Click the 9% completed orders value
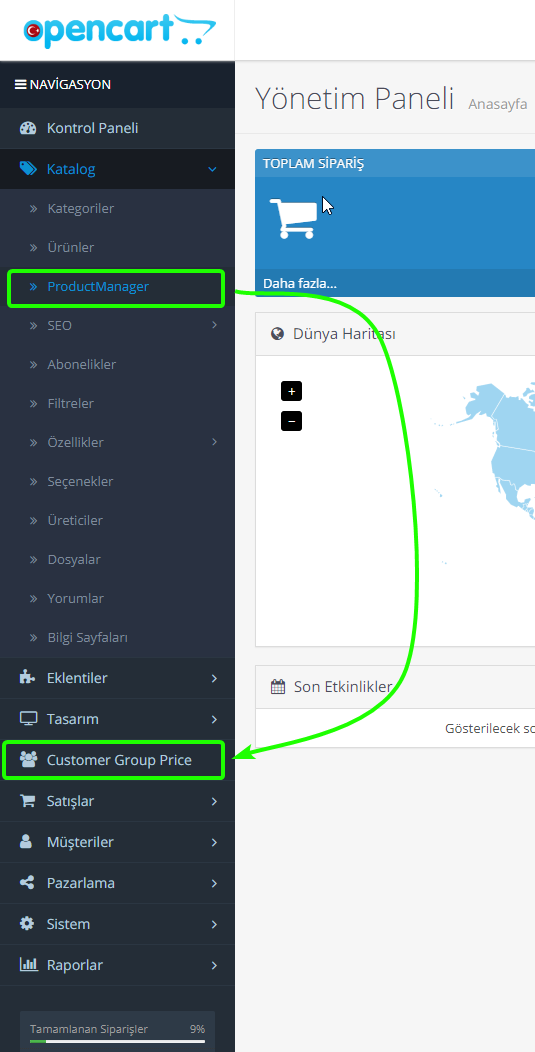535x1052 pixels. (x=197, y=1029)
